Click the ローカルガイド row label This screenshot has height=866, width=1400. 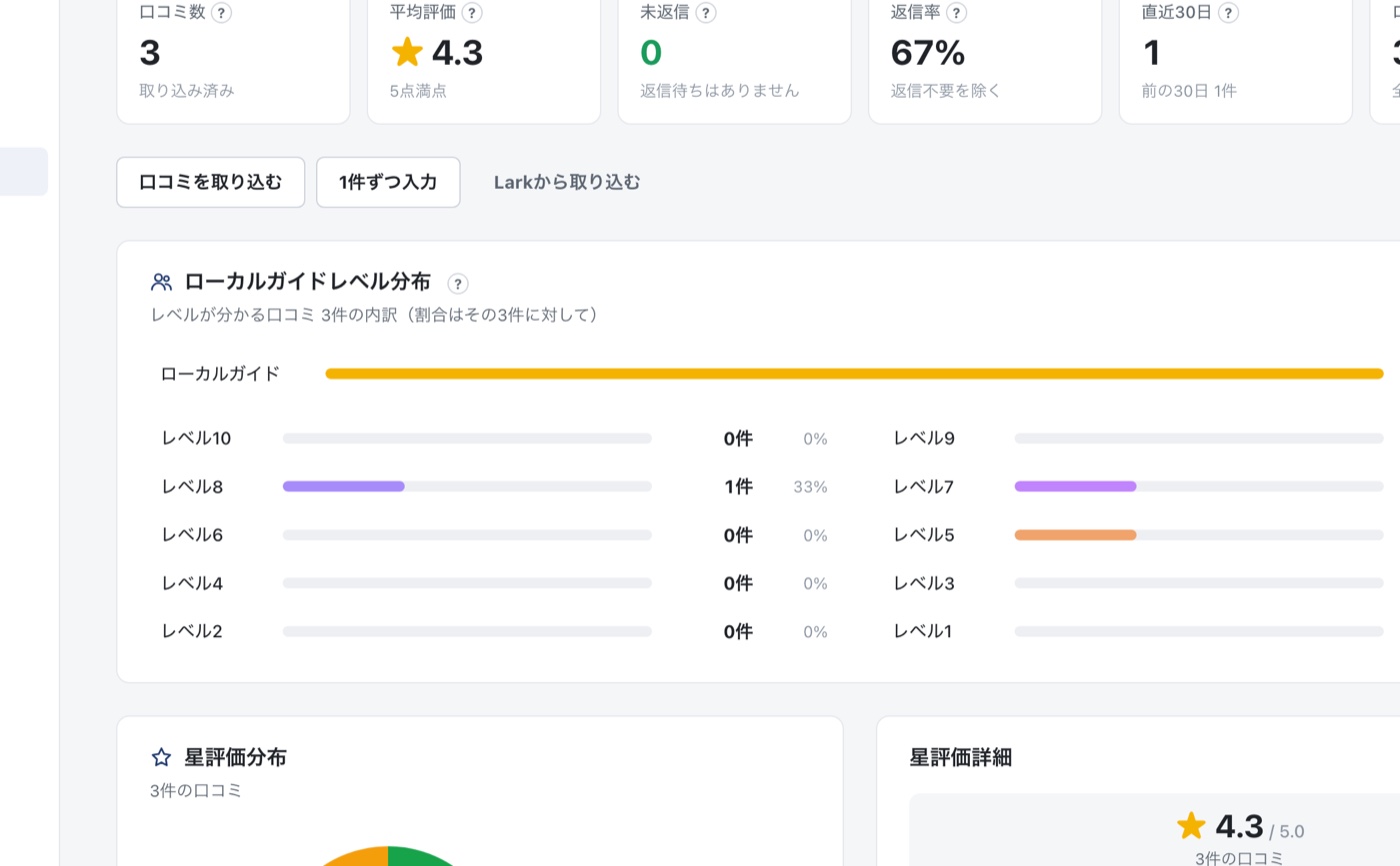pos(220,374)
